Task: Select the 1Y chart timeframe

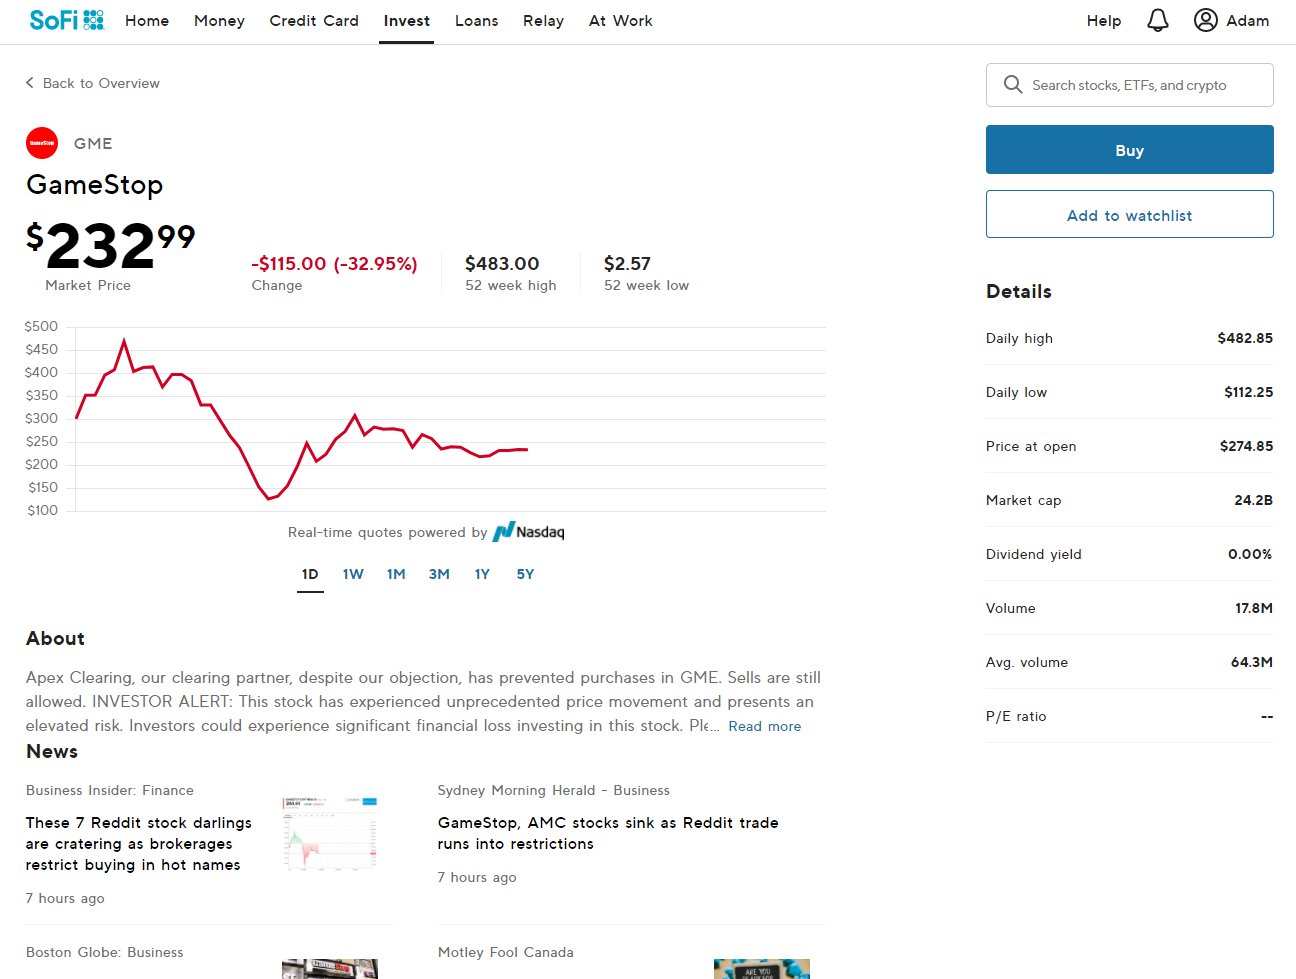Action: (x=482, y=574)
